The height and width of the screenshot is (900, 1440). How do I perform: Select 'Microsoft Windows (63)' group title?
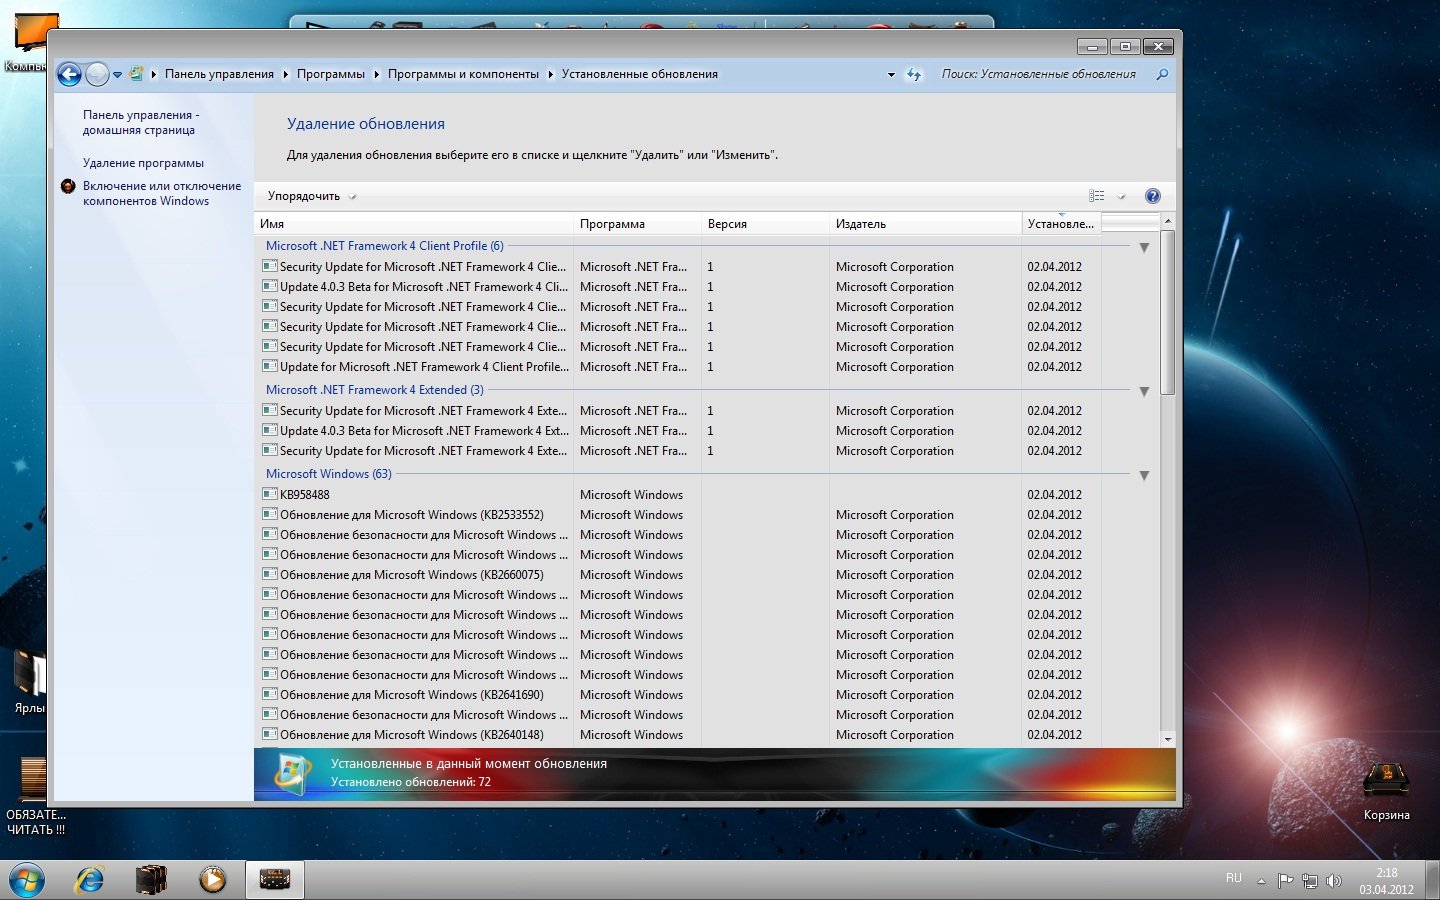[x=328, y=474]
